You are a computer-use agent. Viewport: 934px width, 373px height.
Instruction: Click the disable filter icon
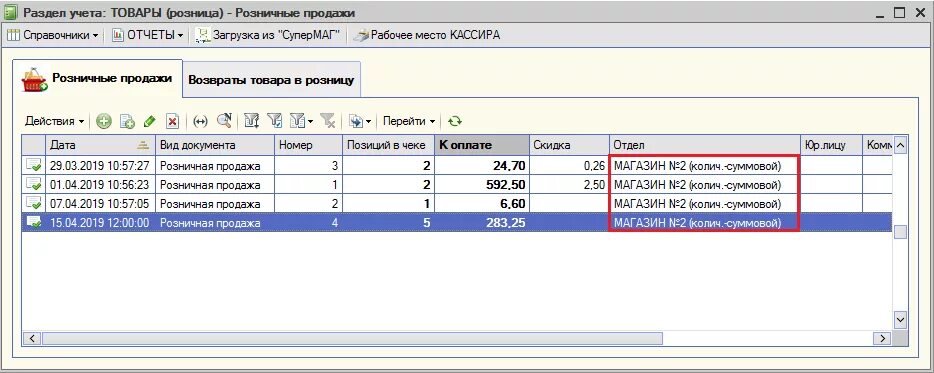(x=328, y=122)
